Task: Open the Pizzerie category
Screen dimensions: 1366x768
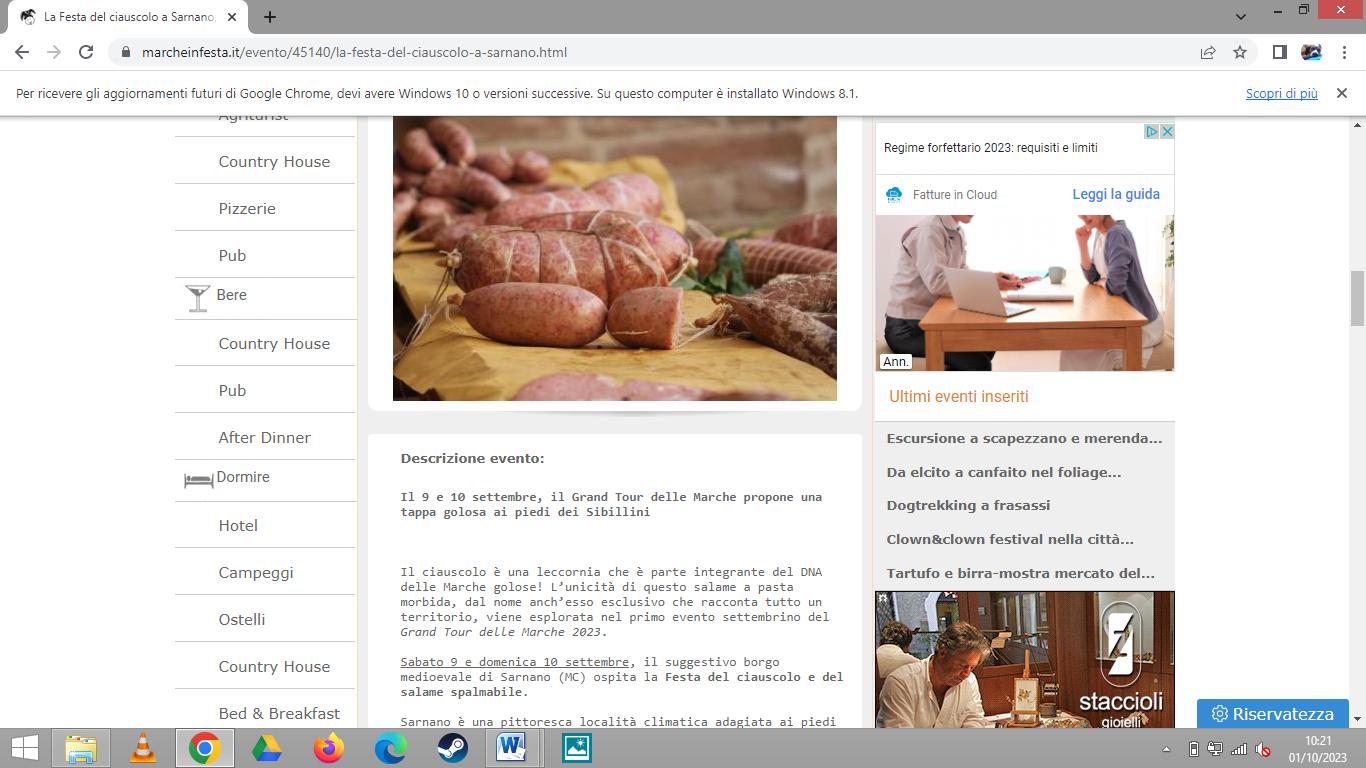Action: [x=247, y=209]
